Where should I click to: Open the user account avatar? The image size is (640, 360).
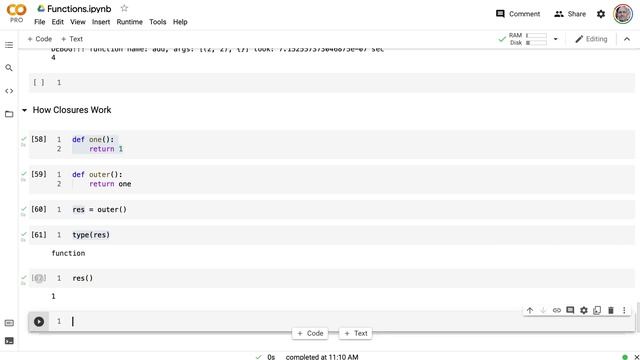tap(623, 14)
